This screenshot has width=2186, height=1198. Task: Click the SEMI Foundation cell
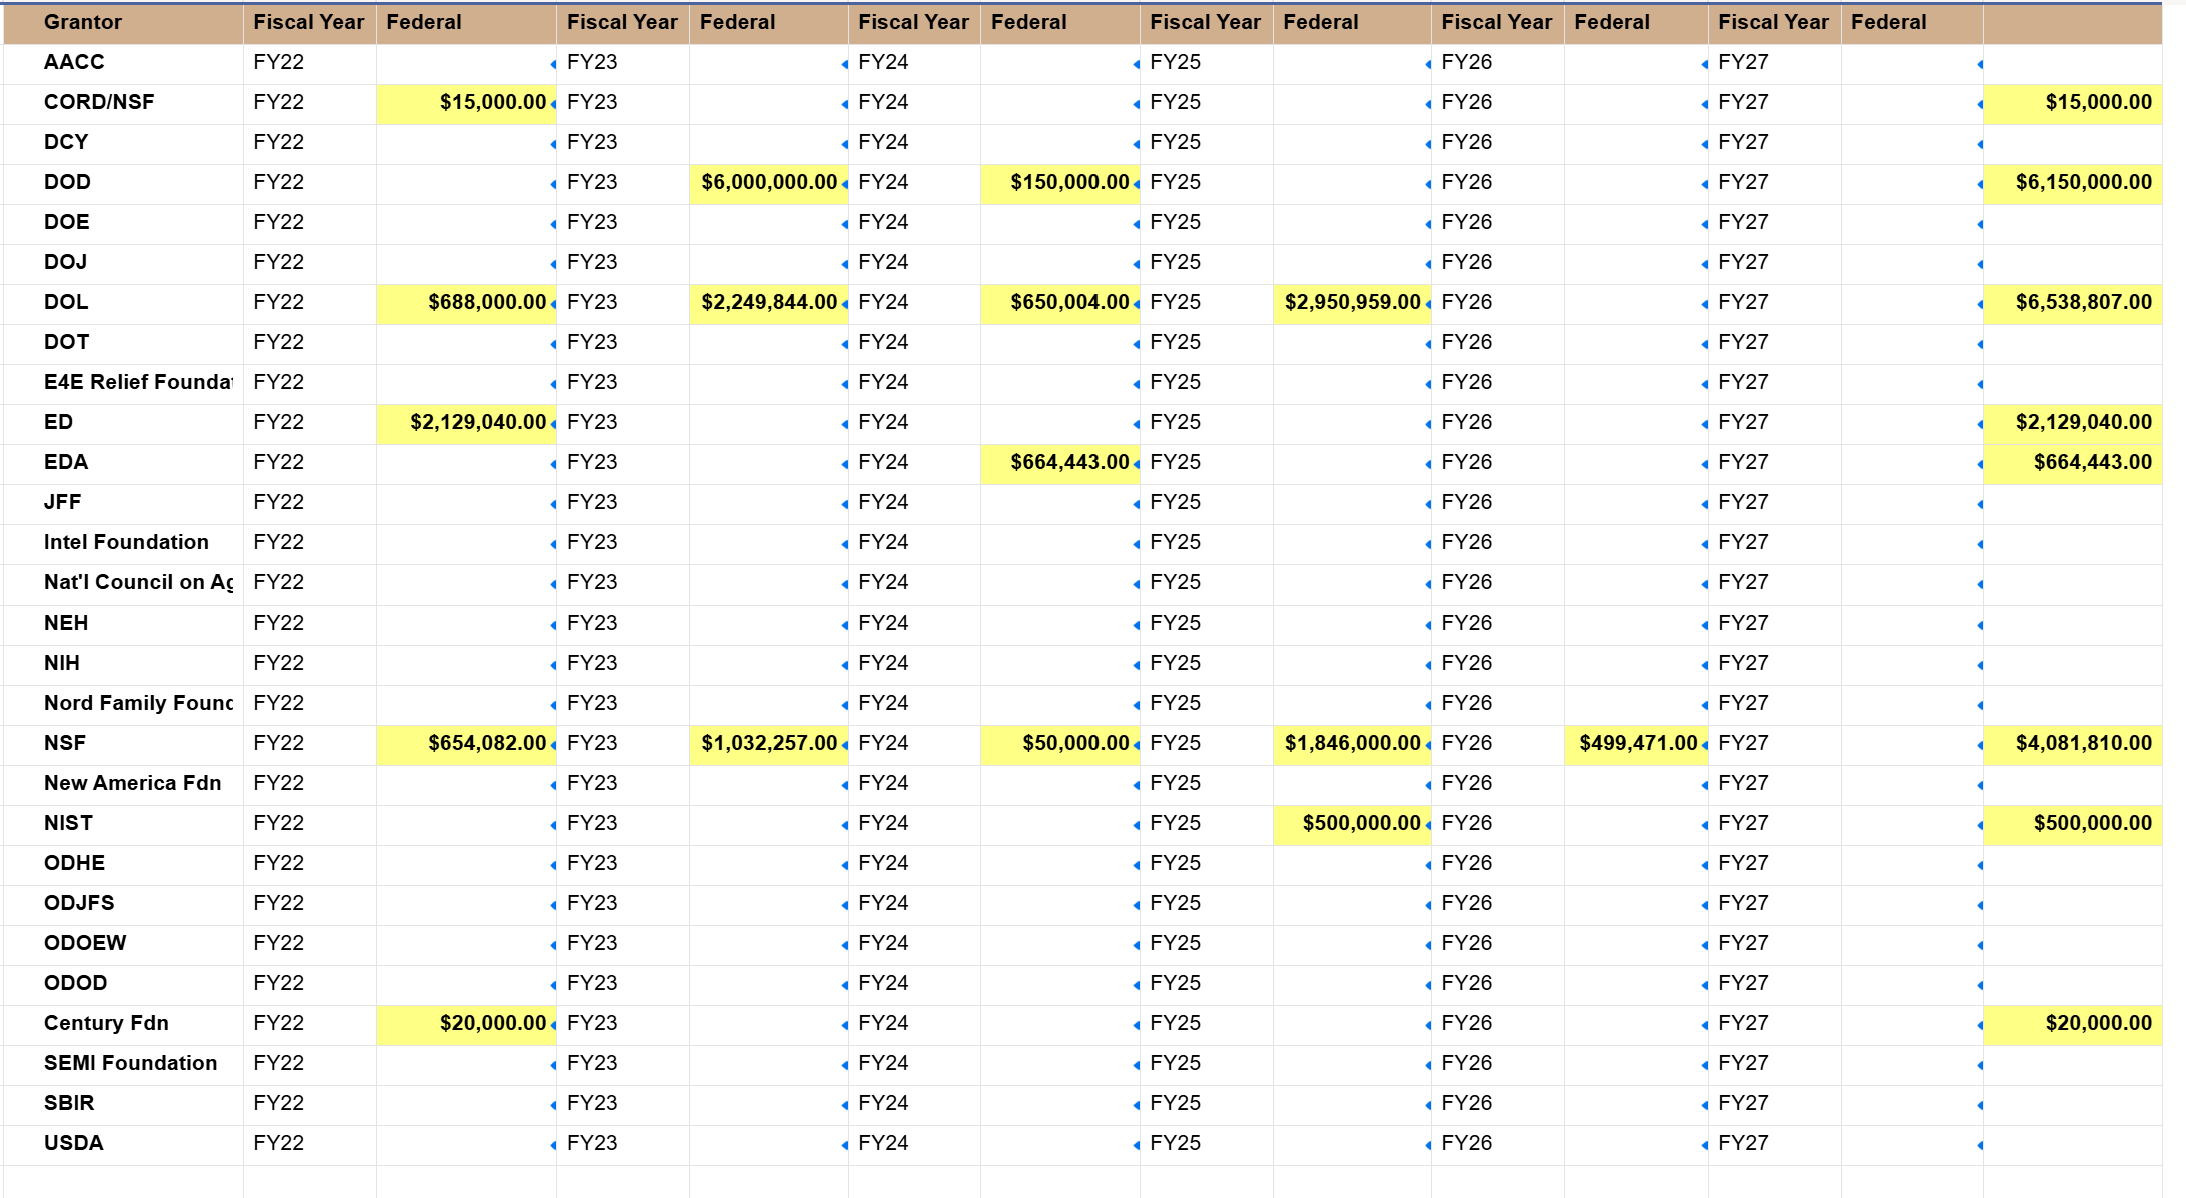coord(123,1064)
